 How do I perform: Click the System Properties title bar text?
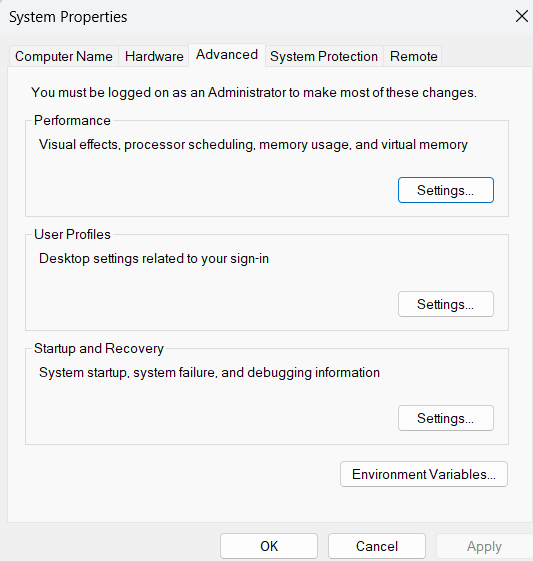tap(68, 17)
